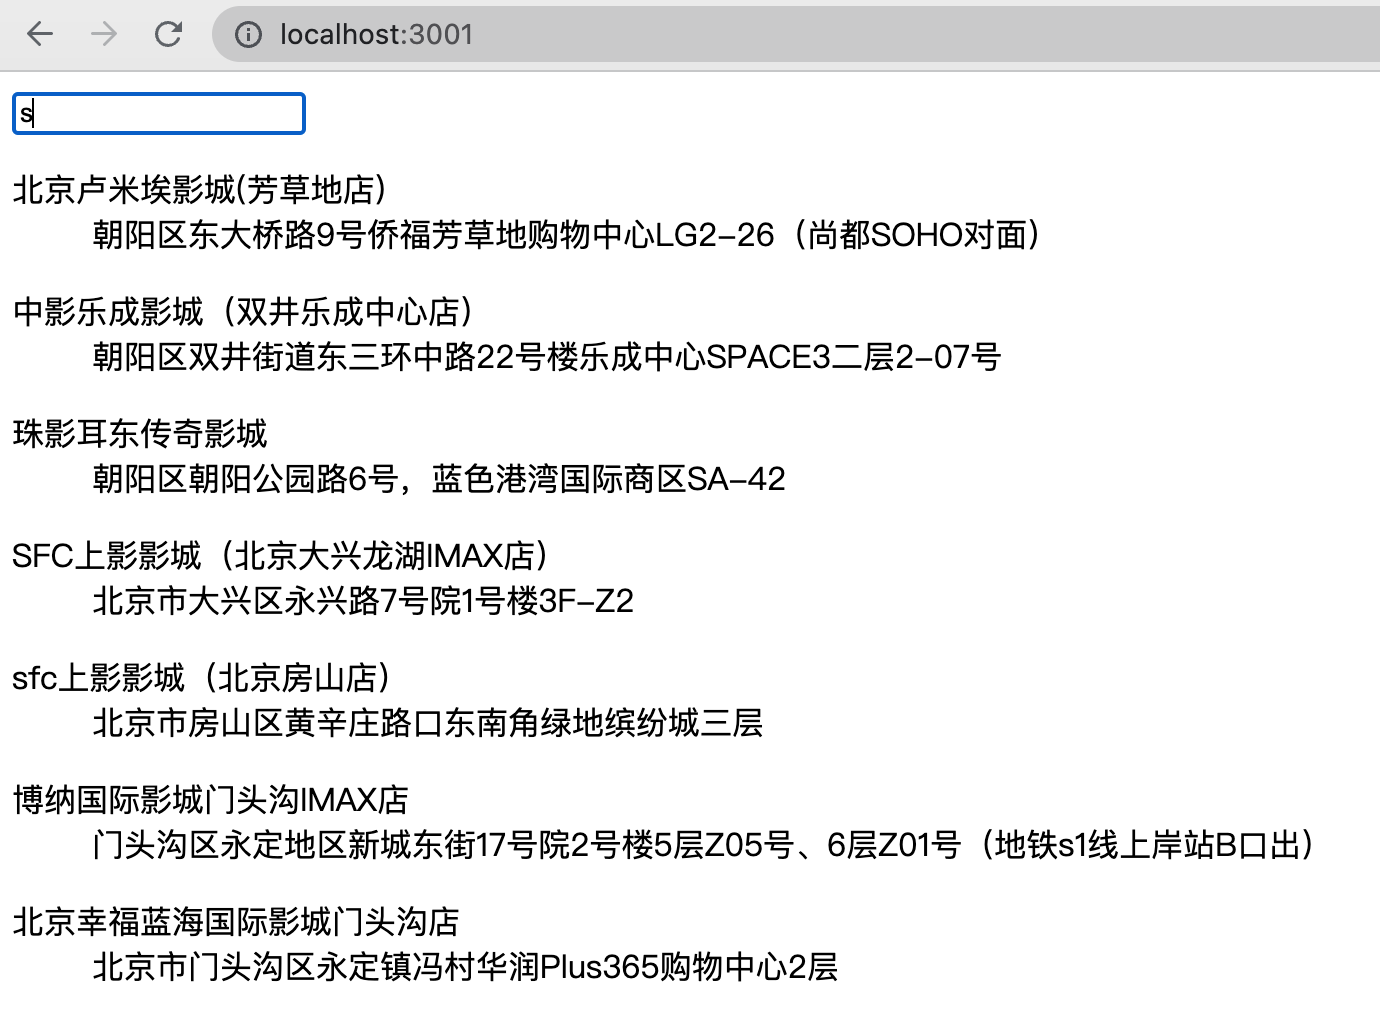The image size is (1380, 1036).
Task: Click address 北京市大兴区永兴路7号院1号楼3F-Z2
Action: (364, 601)
